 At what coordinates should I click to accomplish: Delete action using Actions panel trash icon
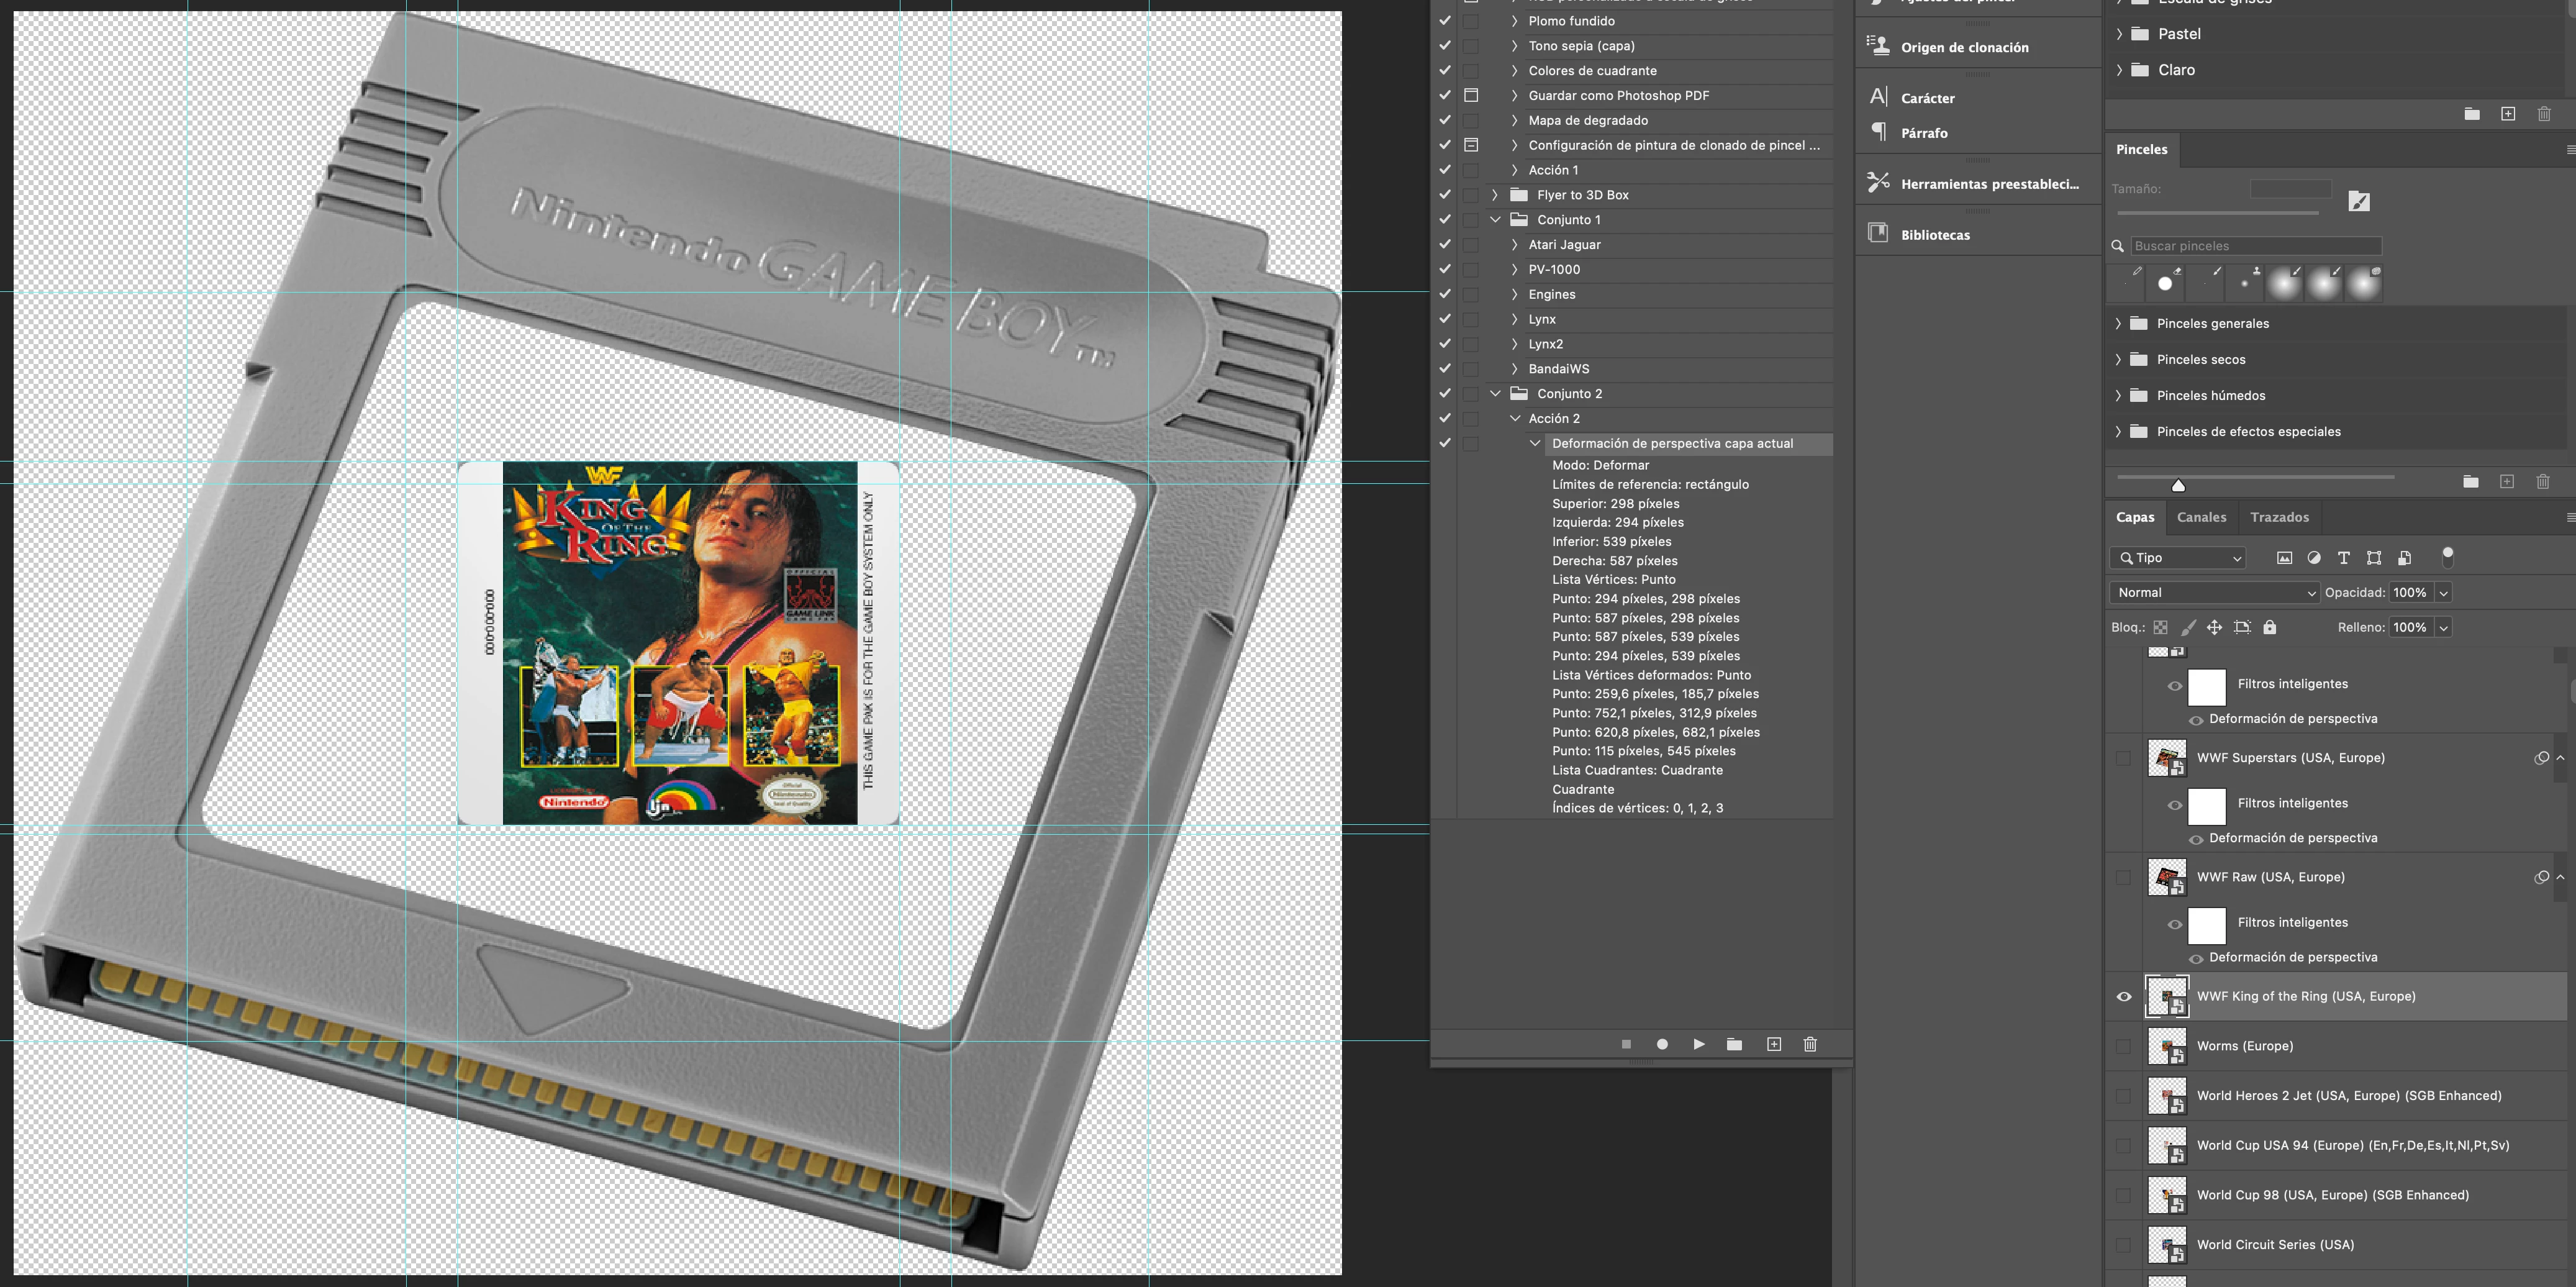(1810, 1044)
